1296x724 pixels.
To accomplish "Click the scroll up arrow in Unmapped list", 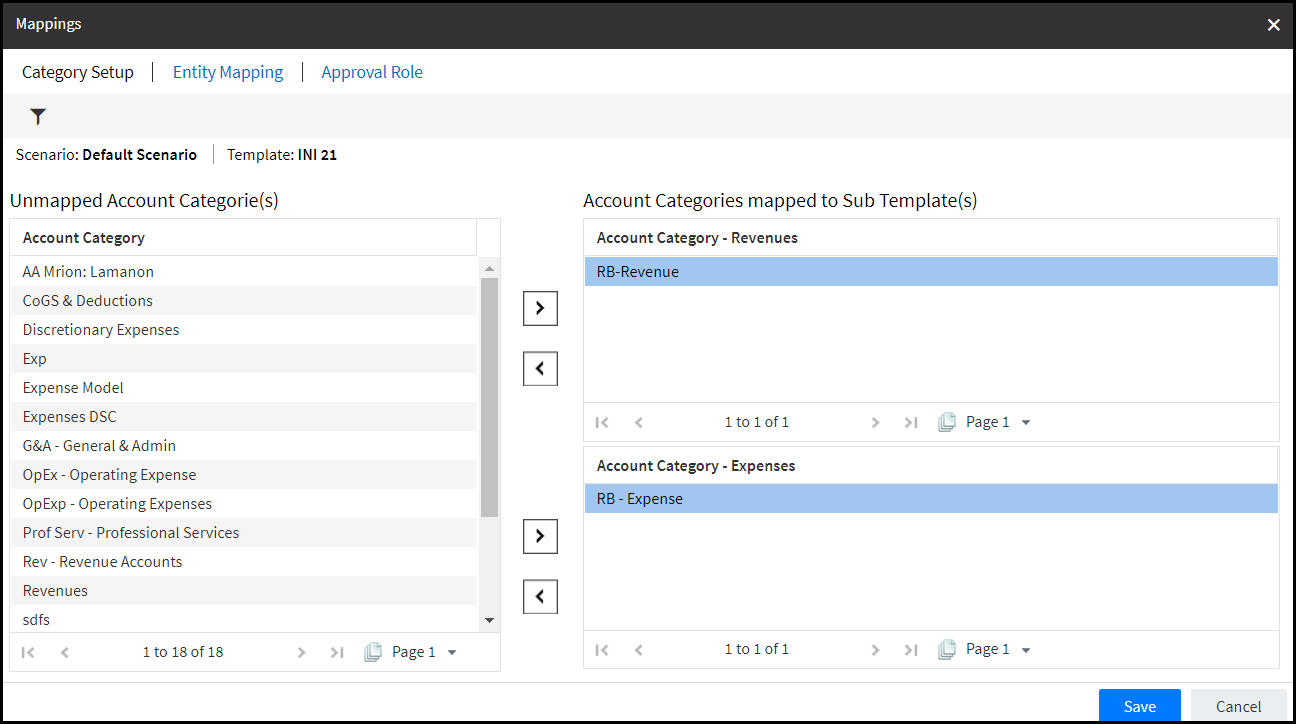I will (489, 268).
